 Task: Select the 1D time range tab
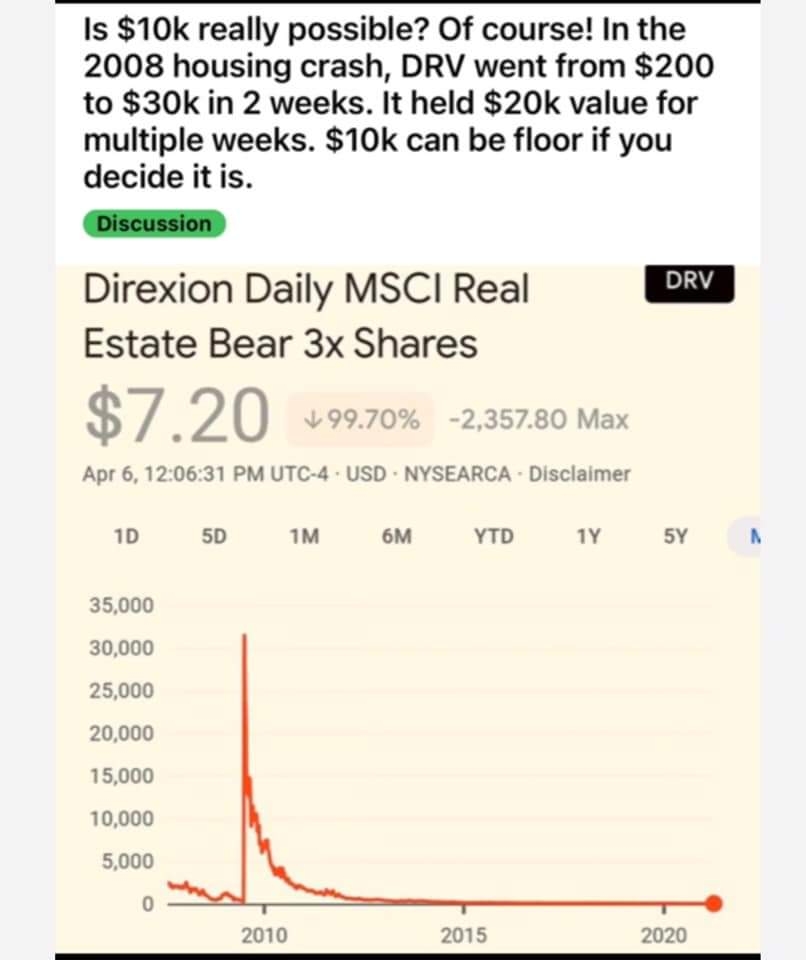coord(126,536)
